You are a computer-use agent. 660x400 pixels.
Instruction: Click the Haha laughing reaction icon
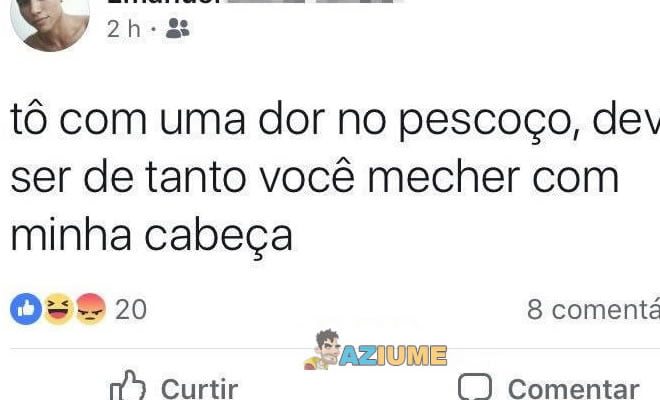59,309
